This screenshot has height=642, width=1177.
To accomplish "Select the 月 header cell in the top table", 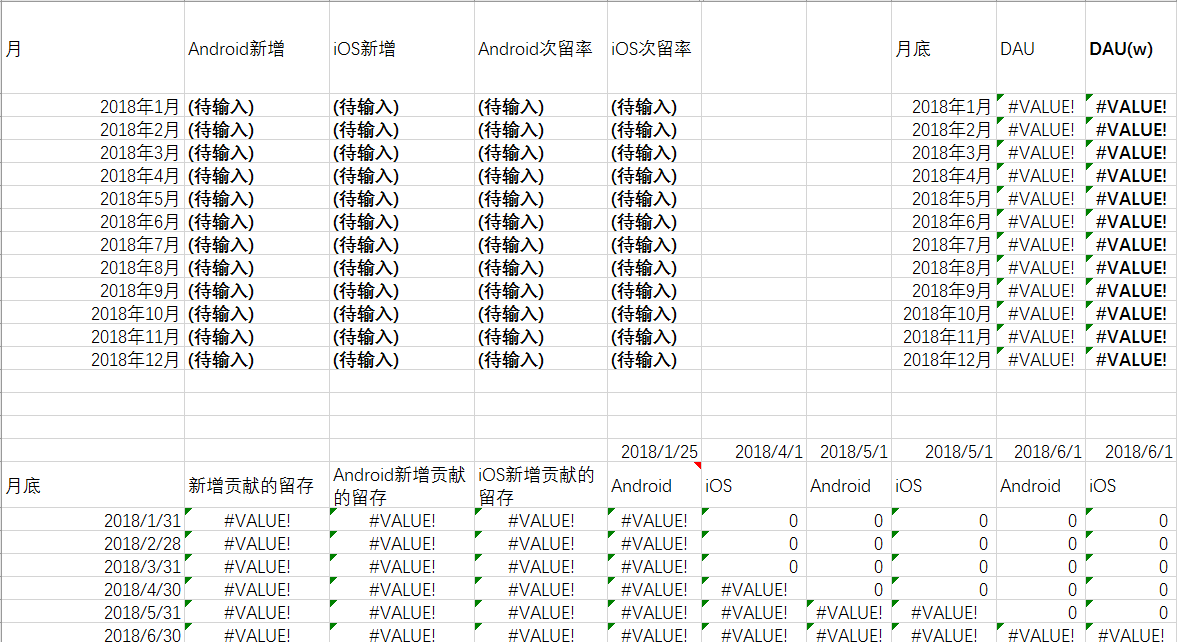I will 92,48.
